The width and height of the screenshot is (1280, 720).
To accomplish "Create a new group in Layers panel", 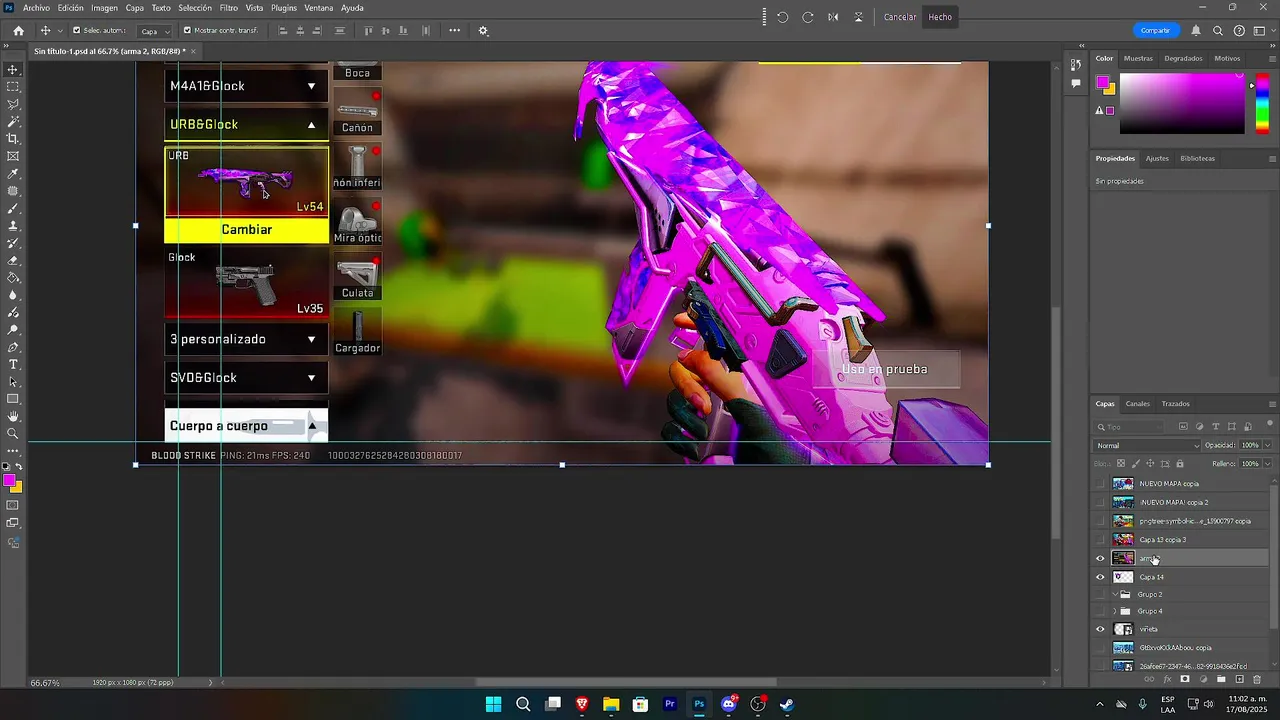I will (1221, 679).
